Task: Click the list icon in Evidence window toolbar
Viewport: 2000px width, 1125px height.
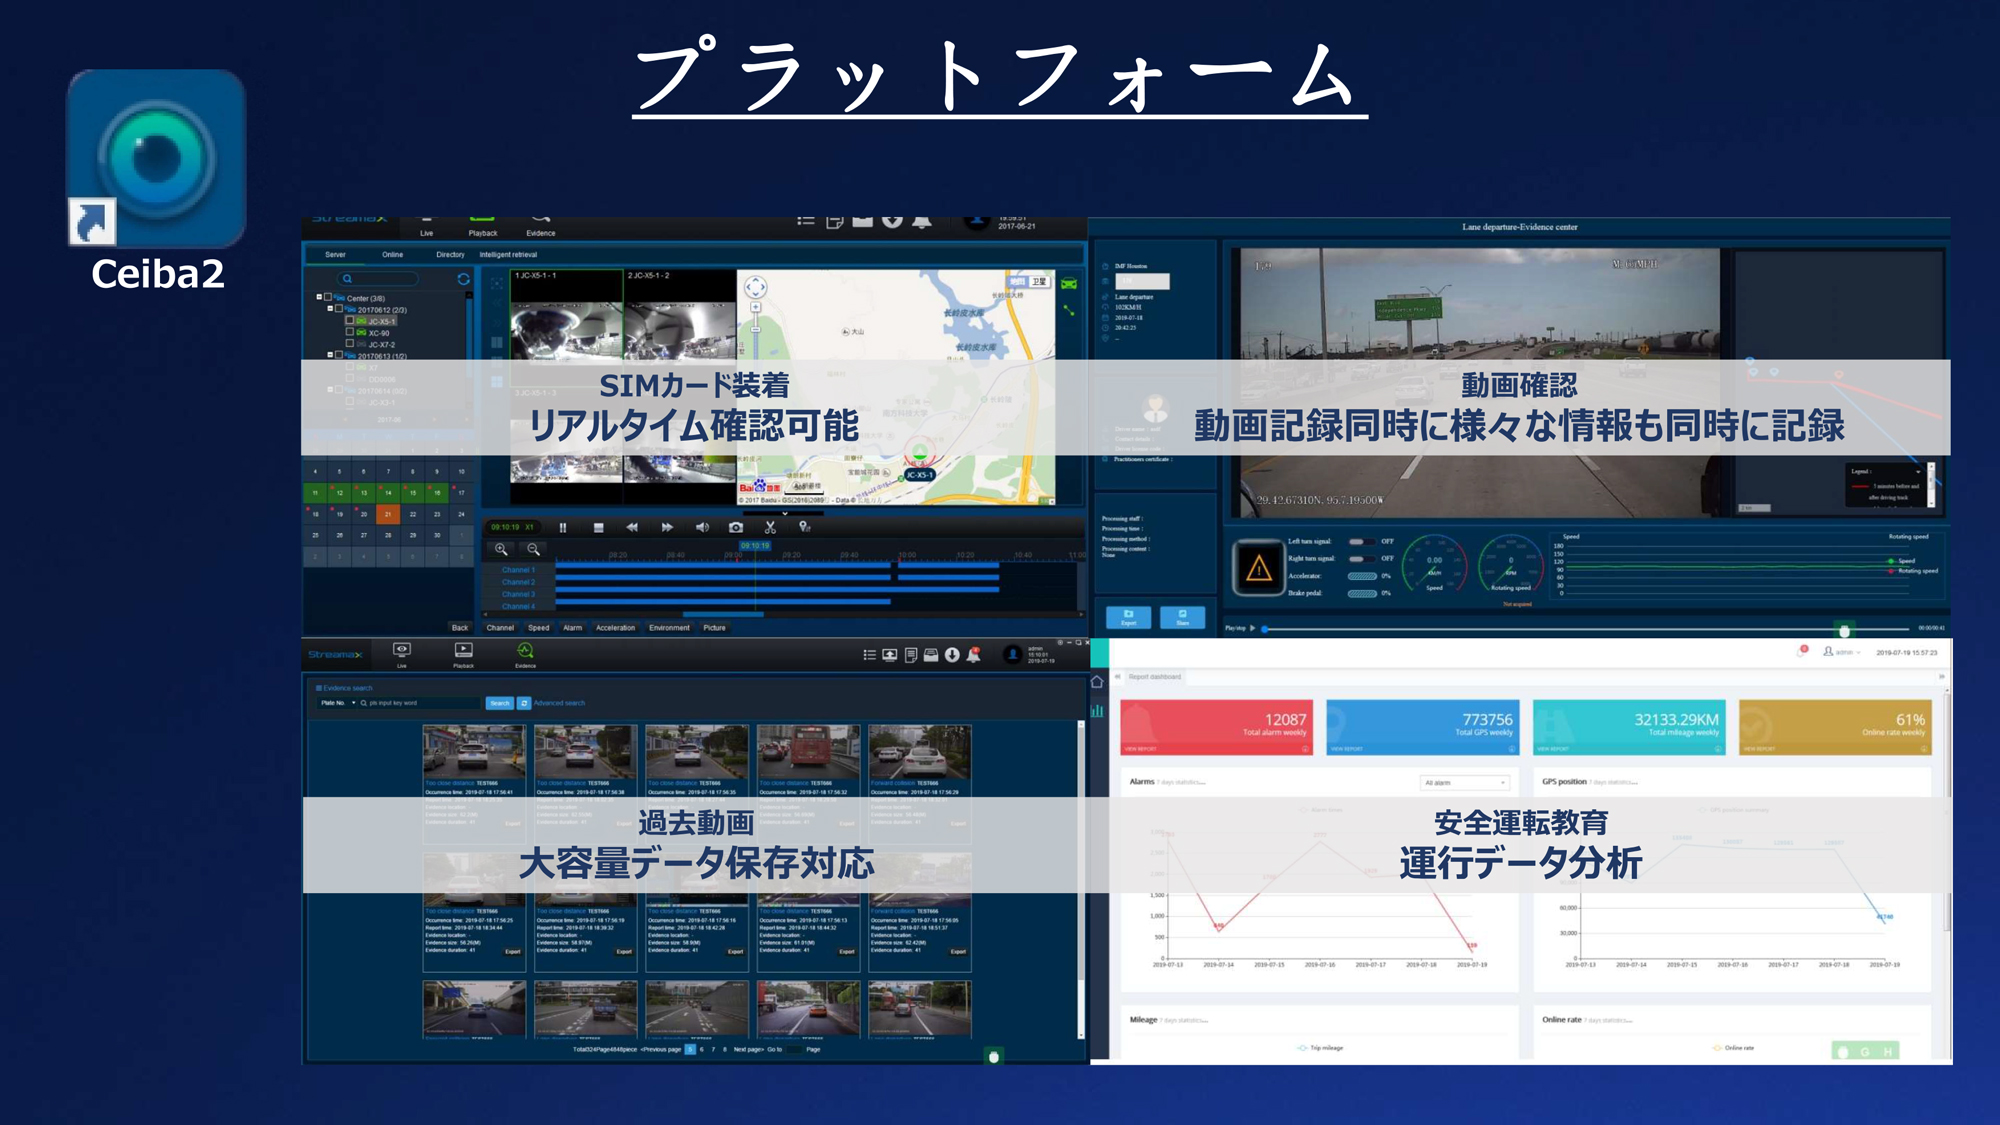Action: tap(869, 655)
